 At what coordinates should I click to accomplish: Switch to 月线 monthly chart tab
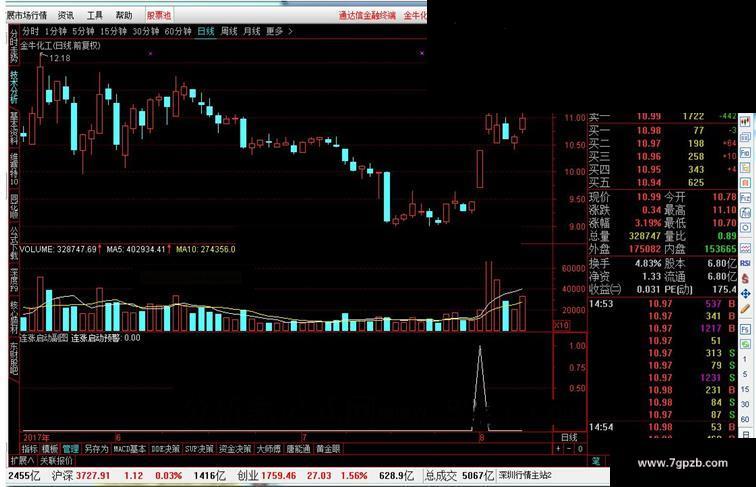[252, 31]
